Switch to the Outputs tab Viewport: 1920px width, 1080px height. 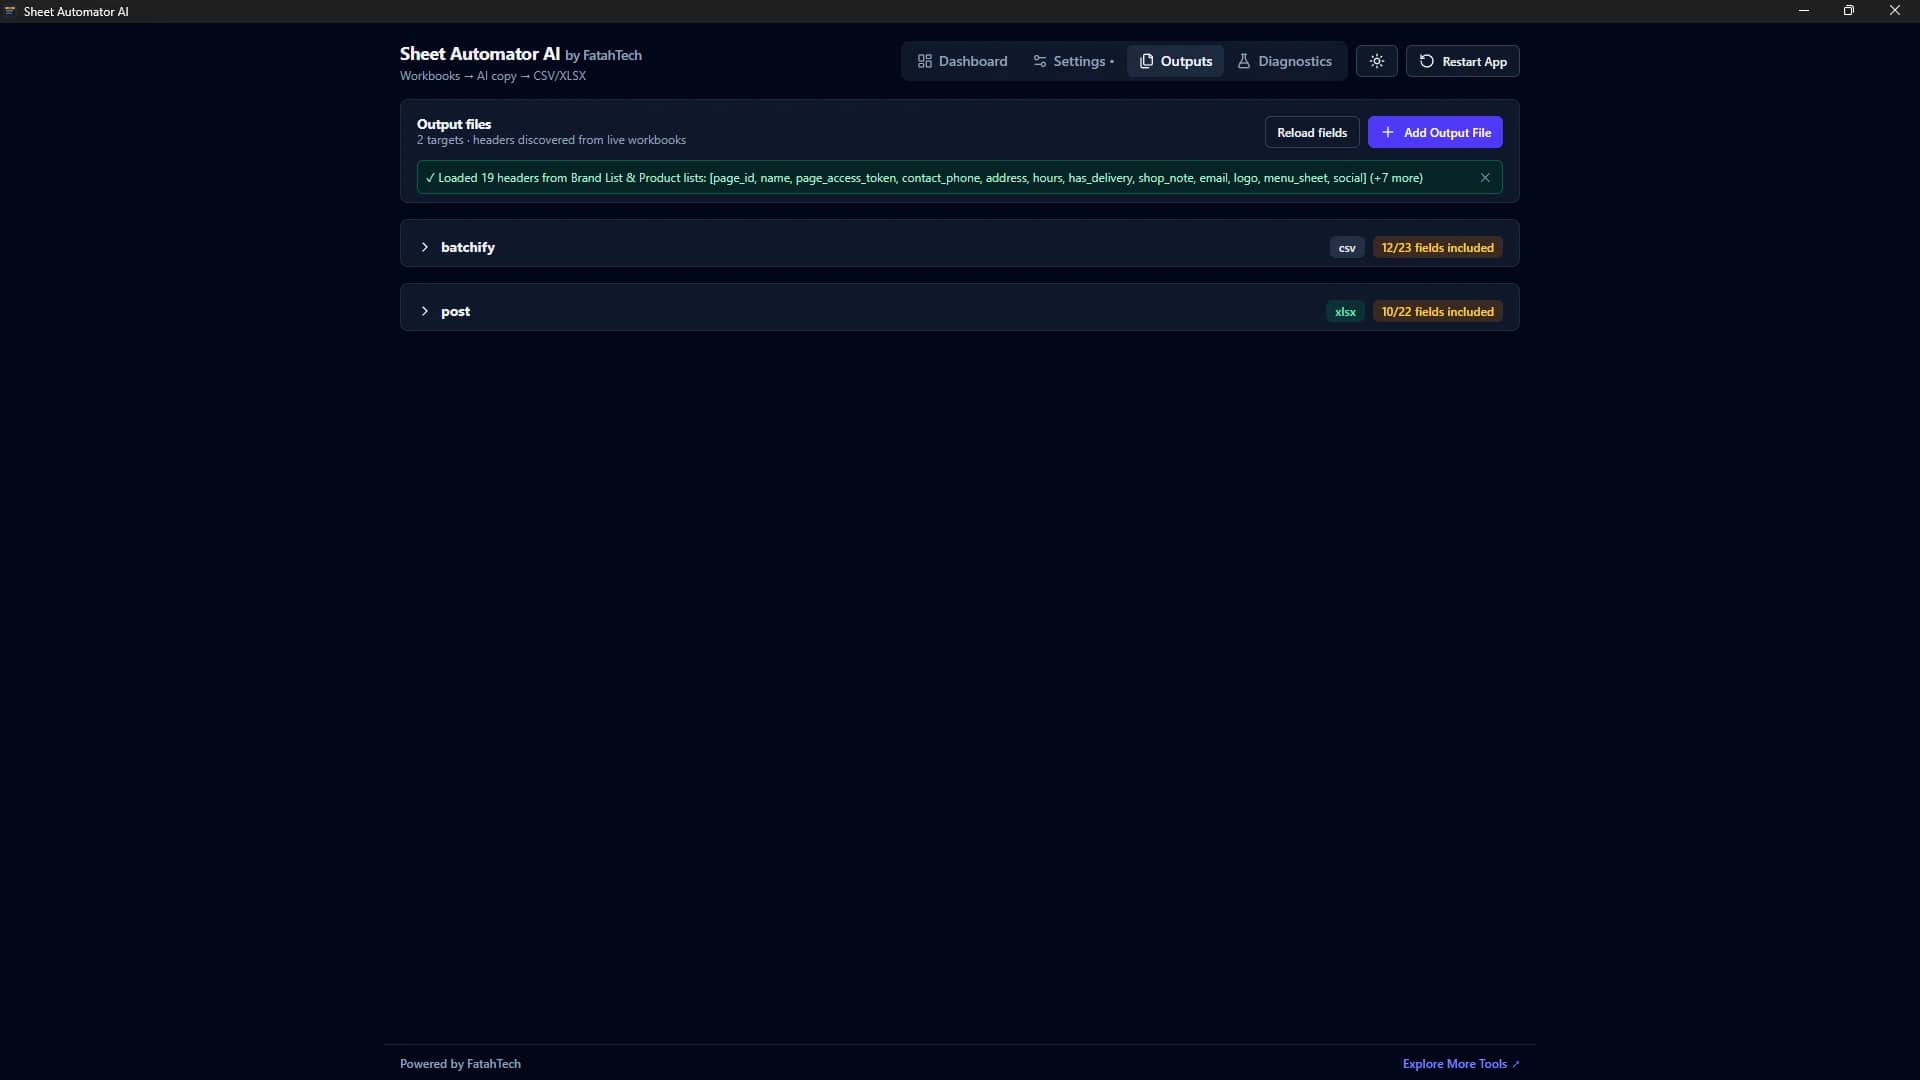point(1175,61)
